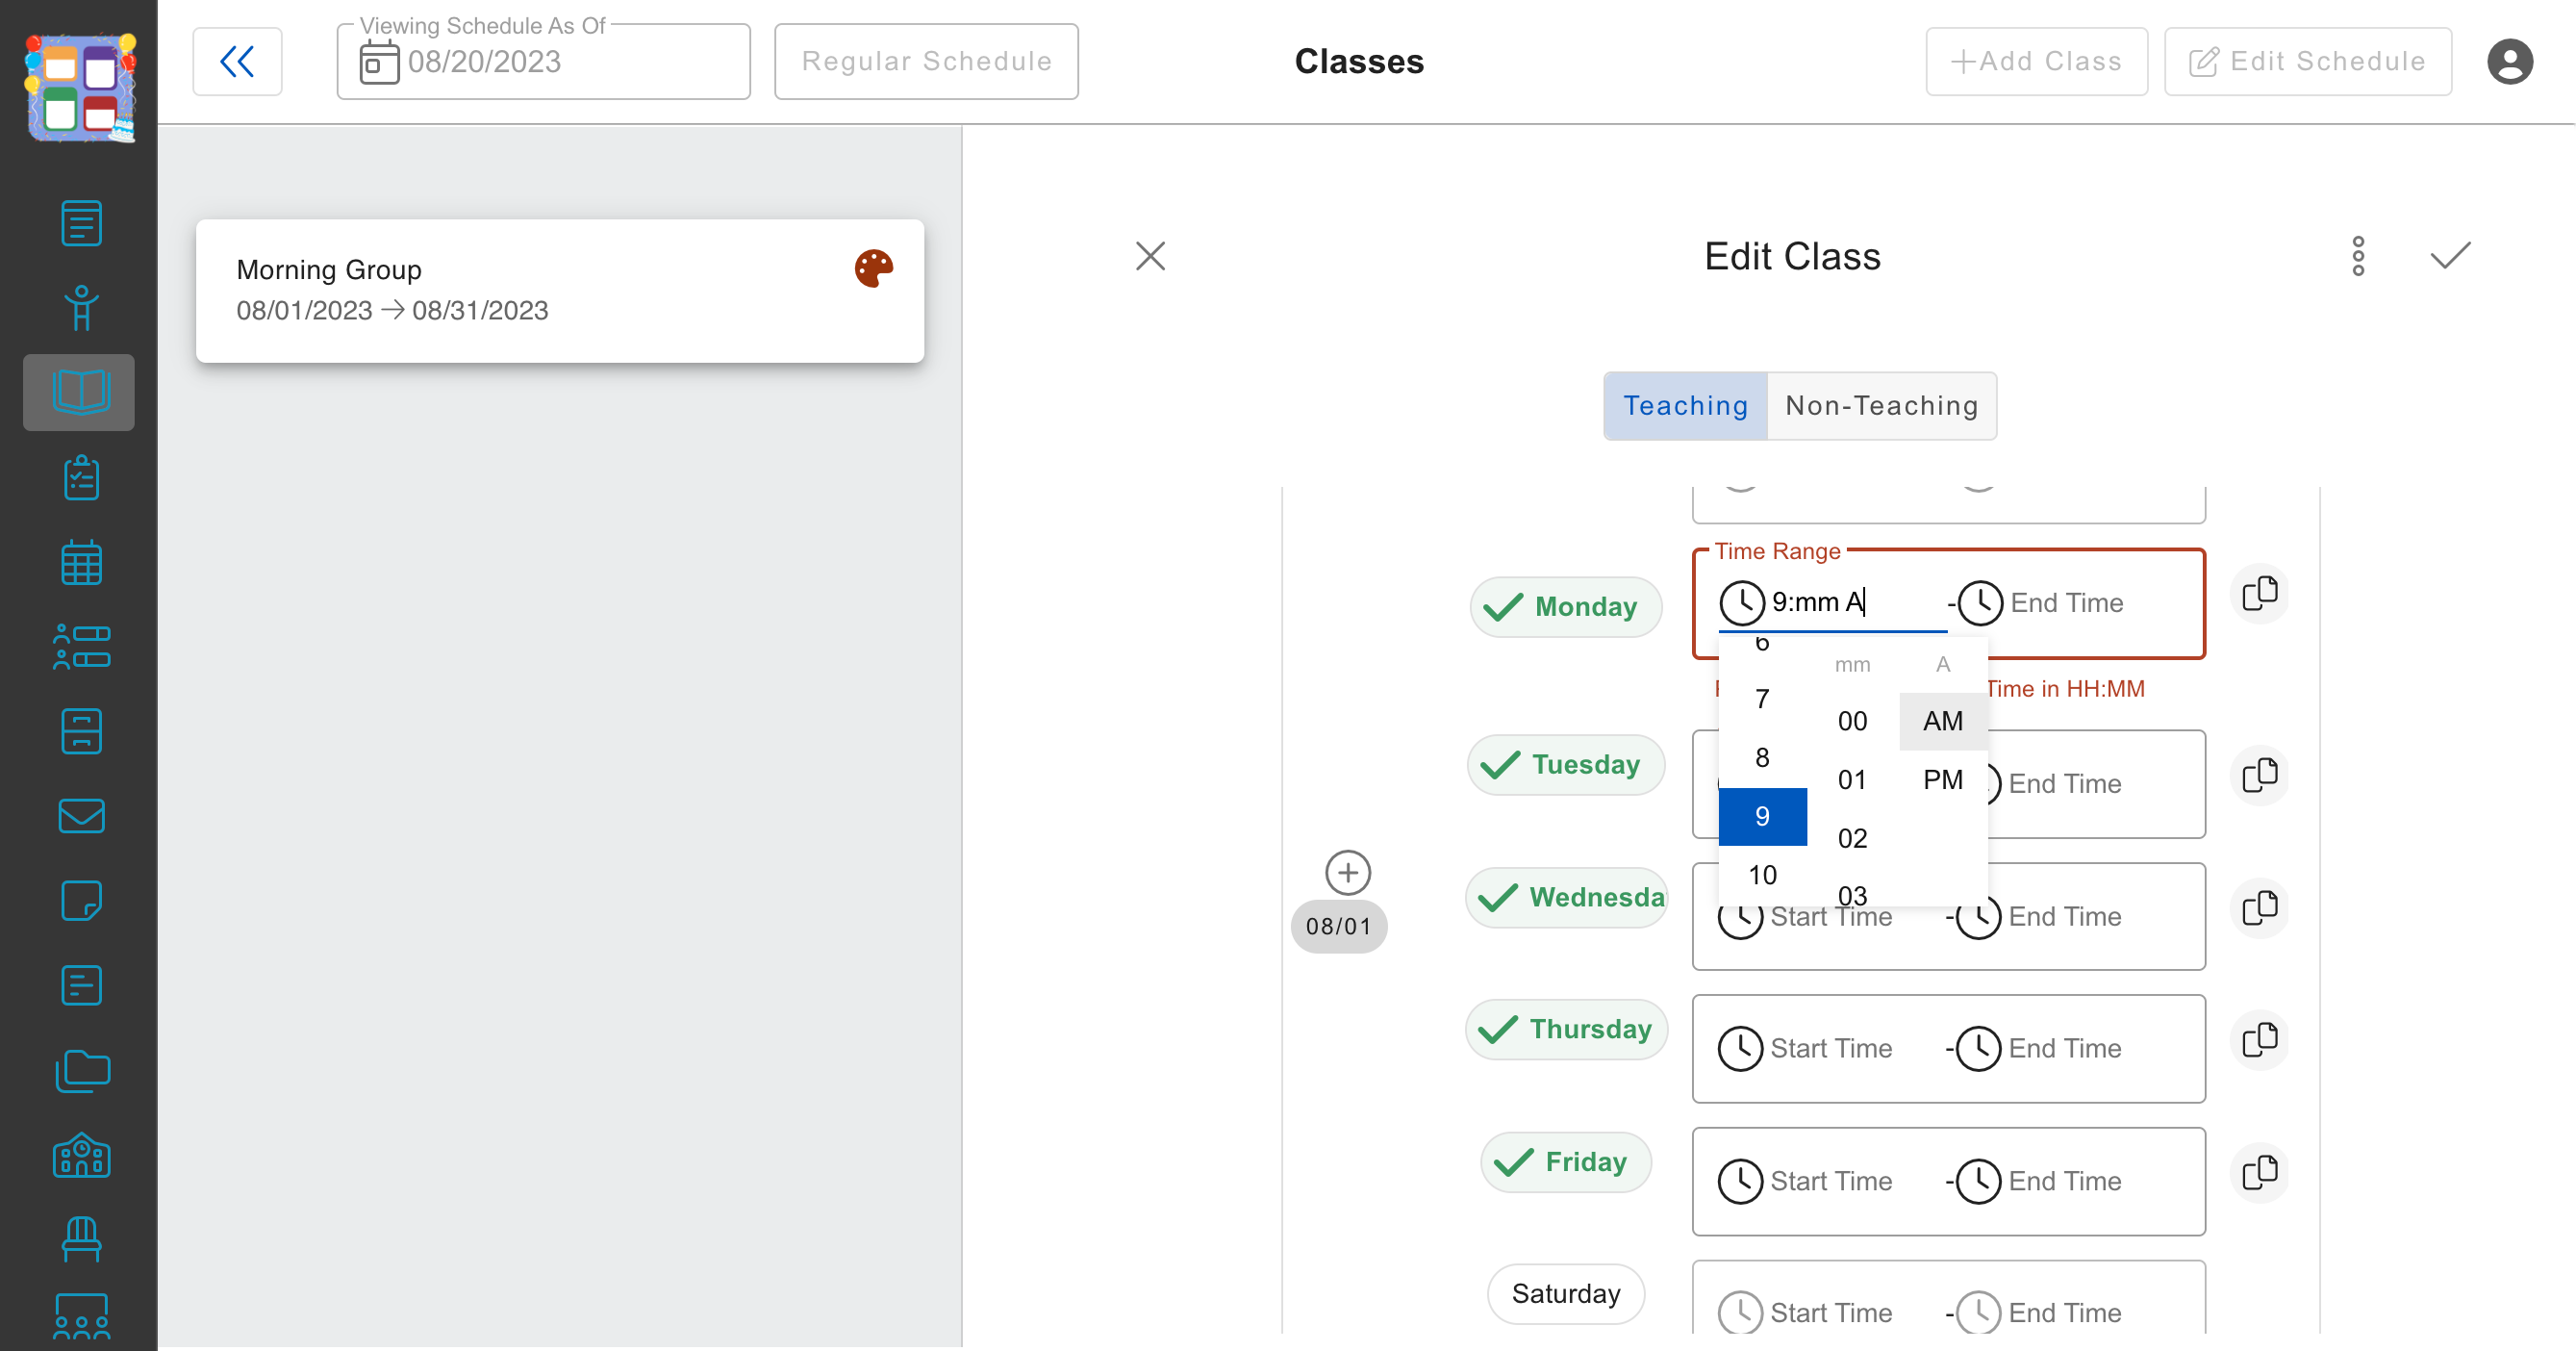Open the clipboard checklist sidebar icon

pyautogui.click(x=82, y=479)
